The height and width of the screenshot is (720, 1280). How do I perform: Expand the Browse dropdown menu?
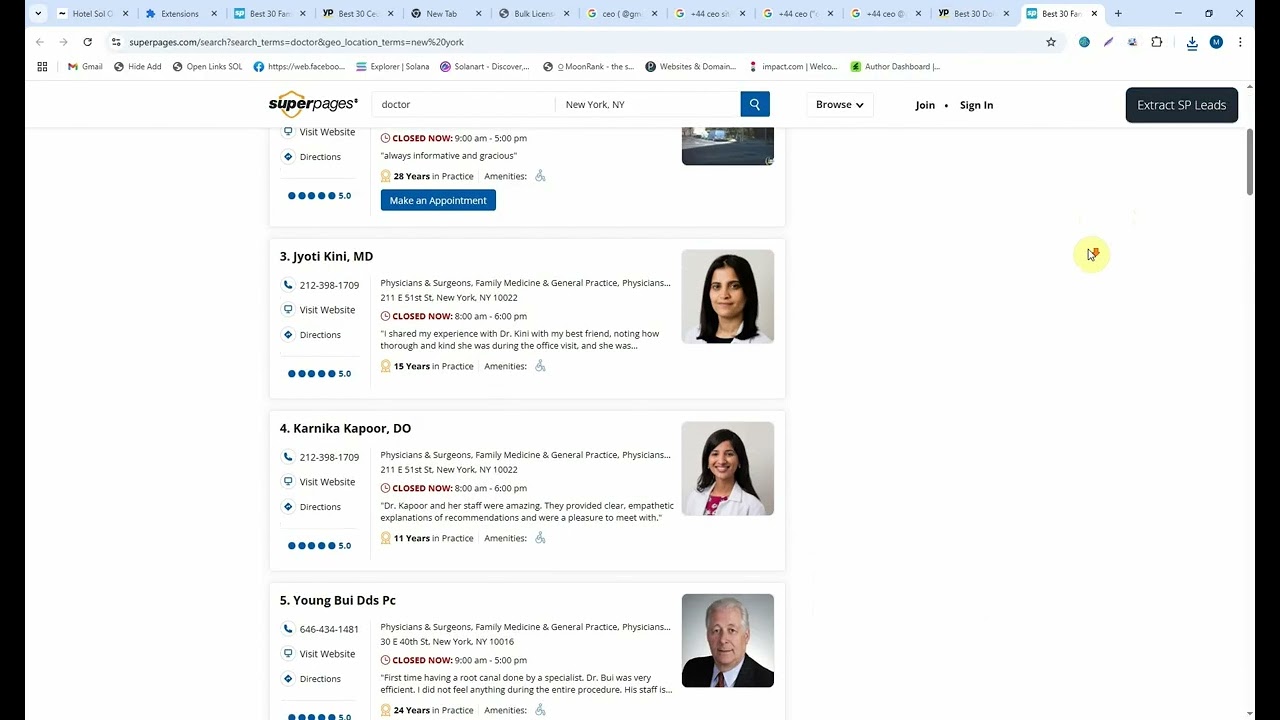pos(840,104)
